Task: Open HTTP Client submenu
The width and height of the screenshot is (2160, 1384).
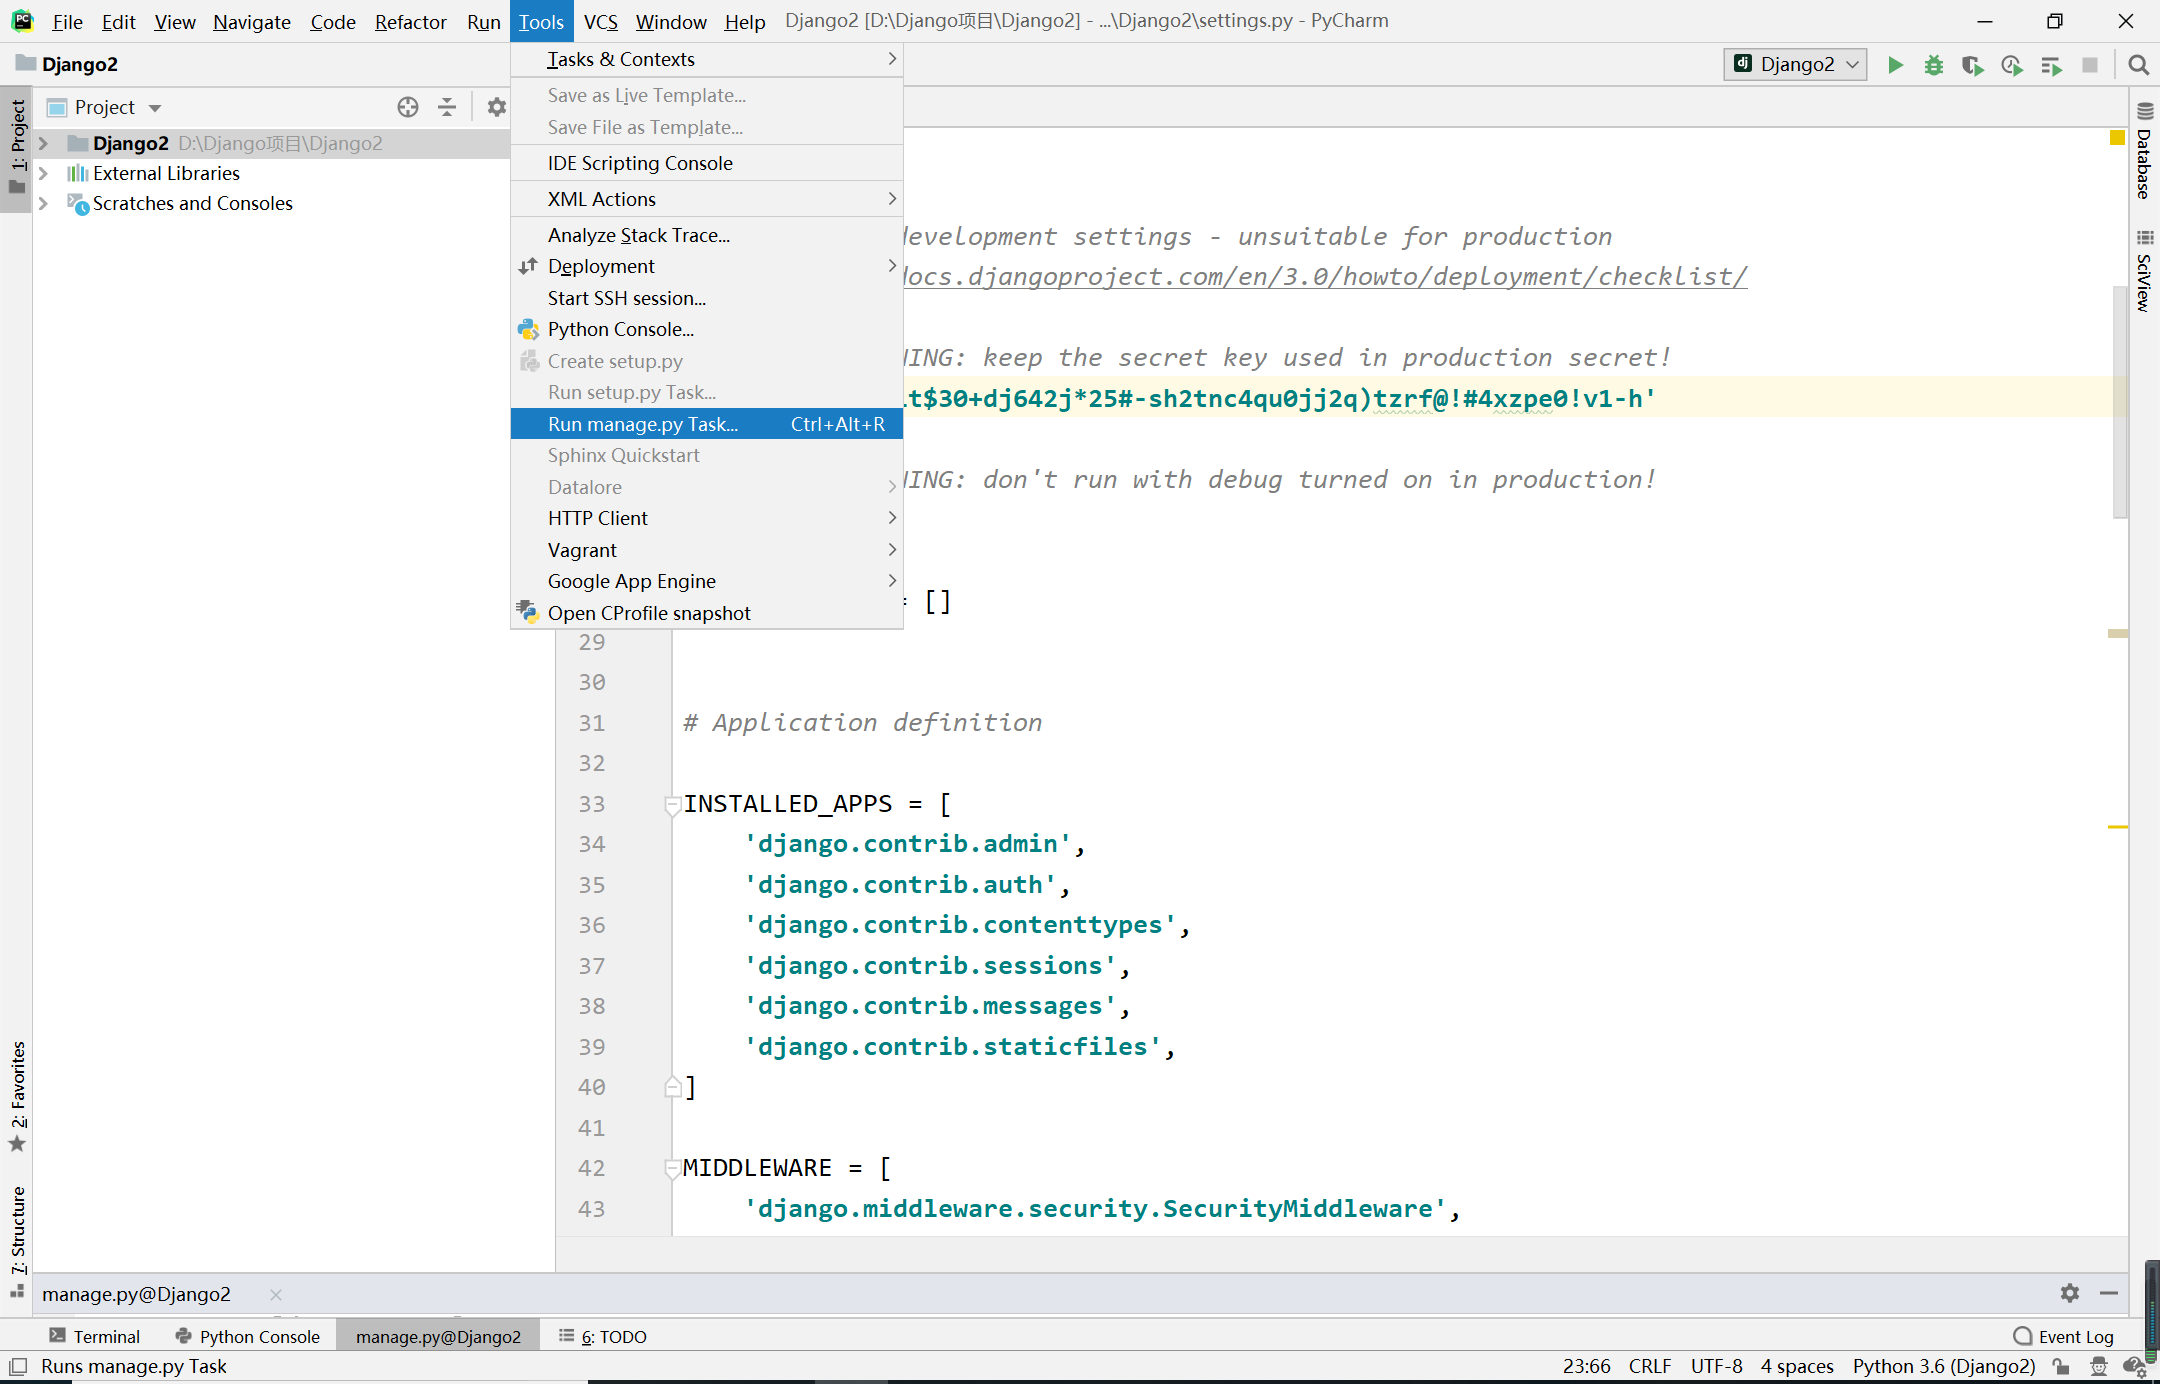Action: coord(707,518)
